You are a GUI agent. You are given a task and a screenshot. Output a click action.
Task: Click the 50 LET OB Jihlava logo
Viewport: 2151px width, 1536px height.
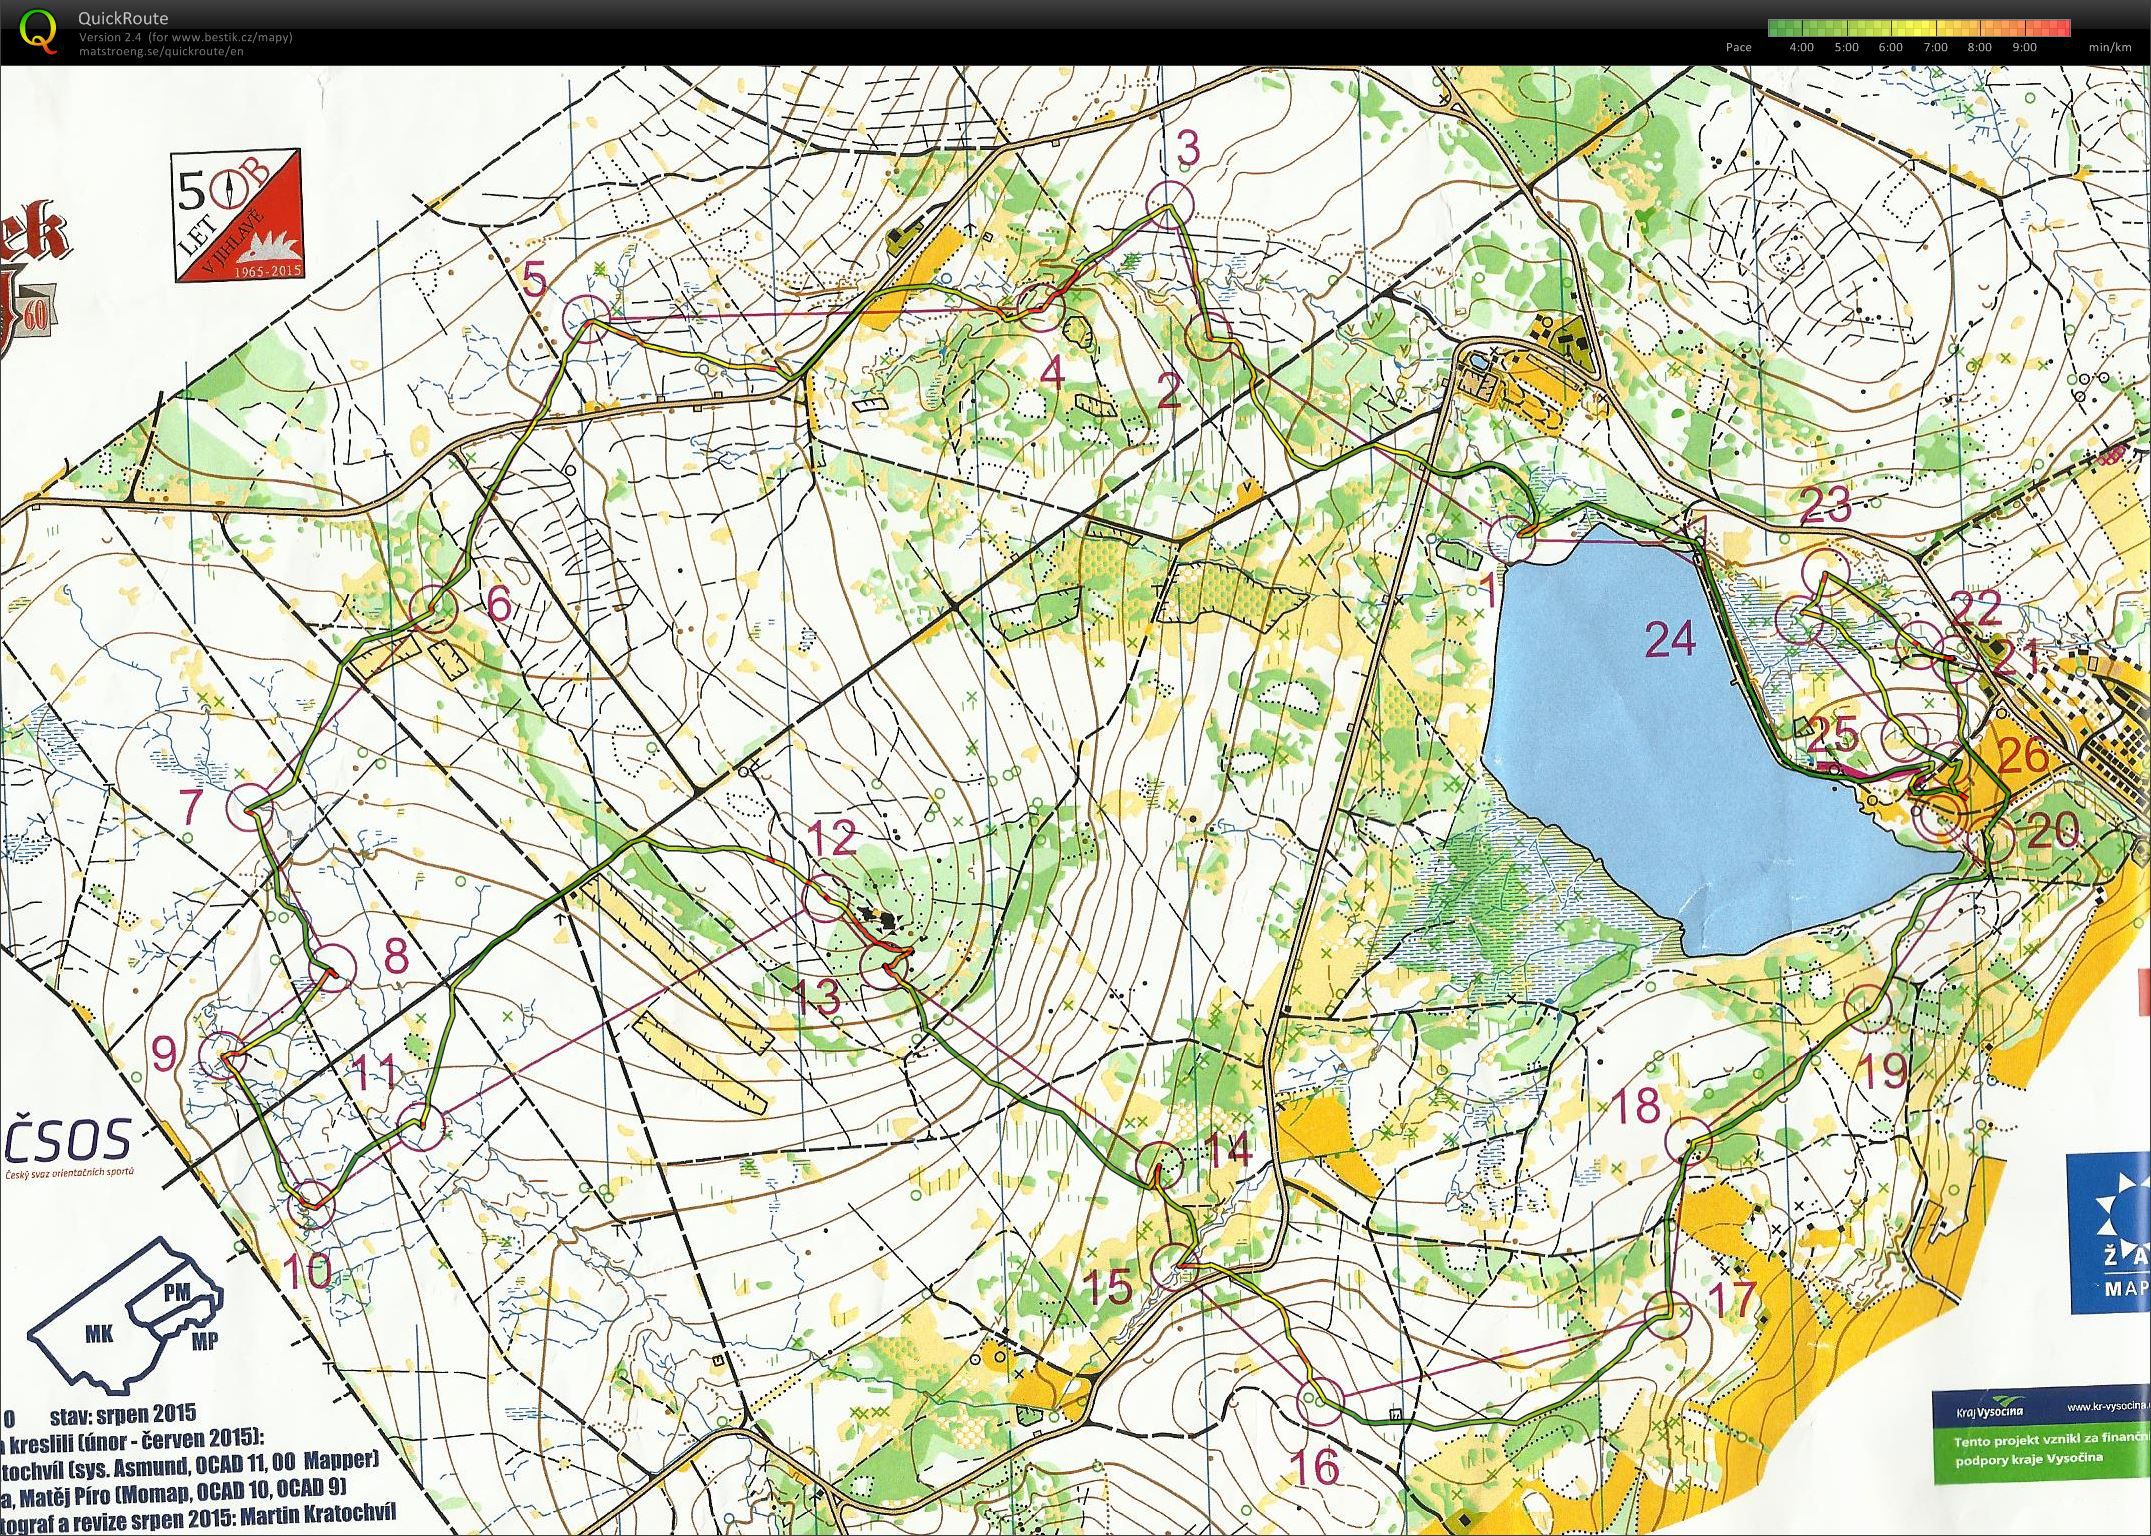236,216
